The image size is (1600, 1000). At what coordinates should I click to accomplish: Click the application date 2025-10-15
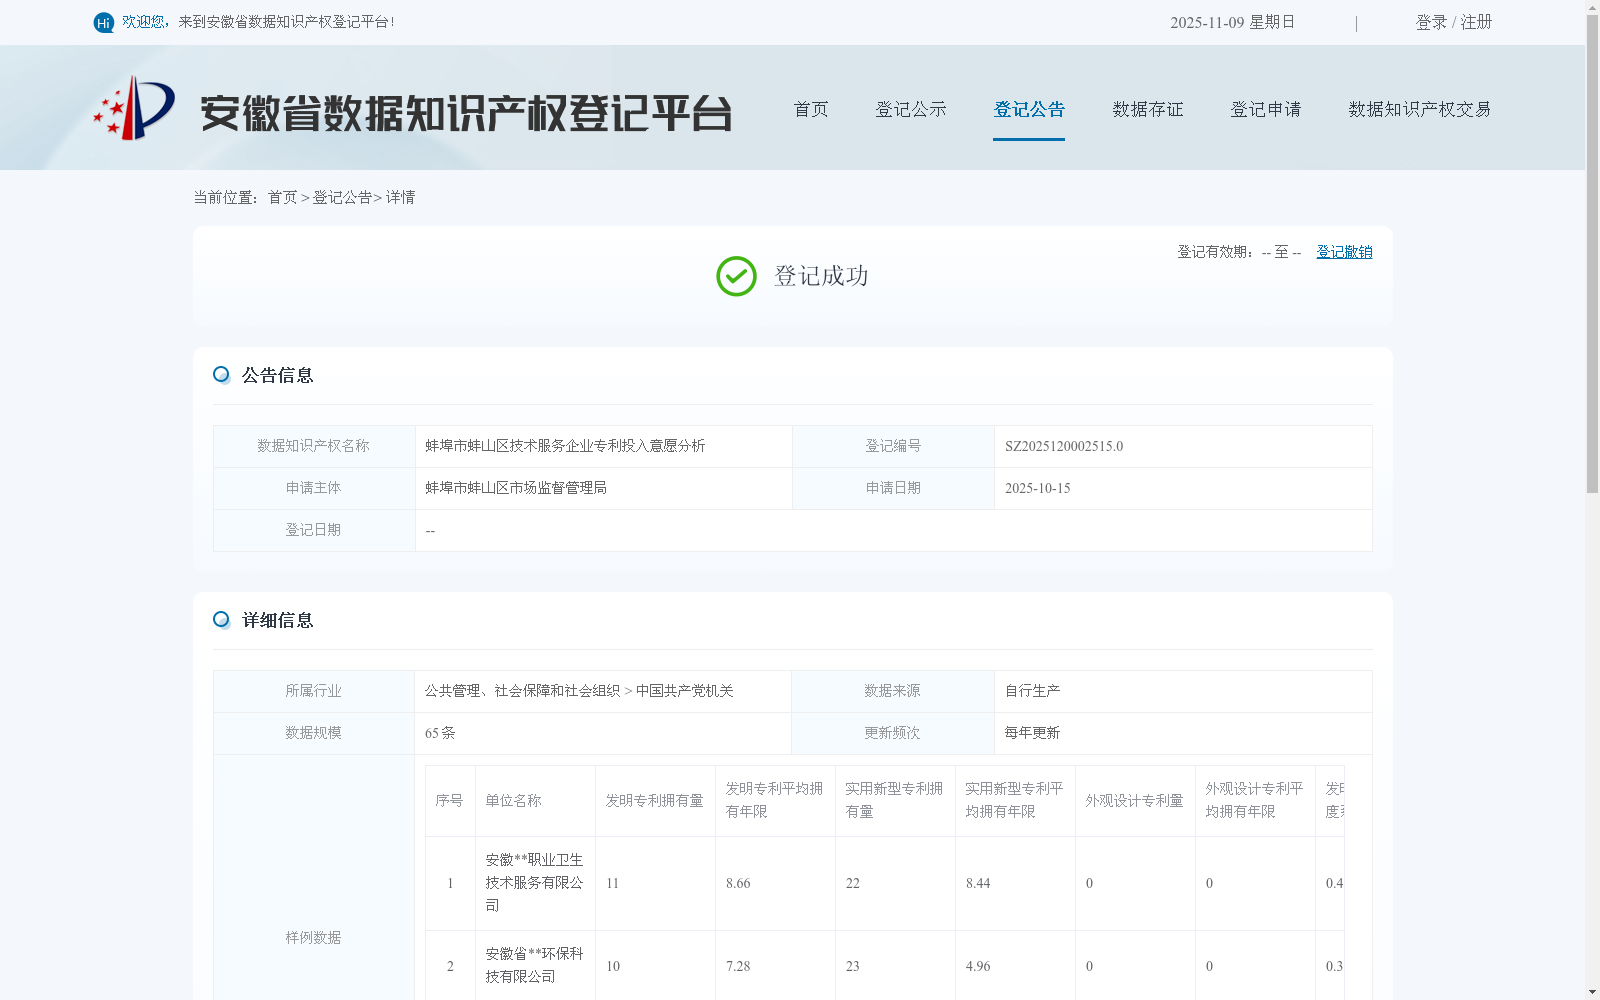click(x=1038, y=489)
